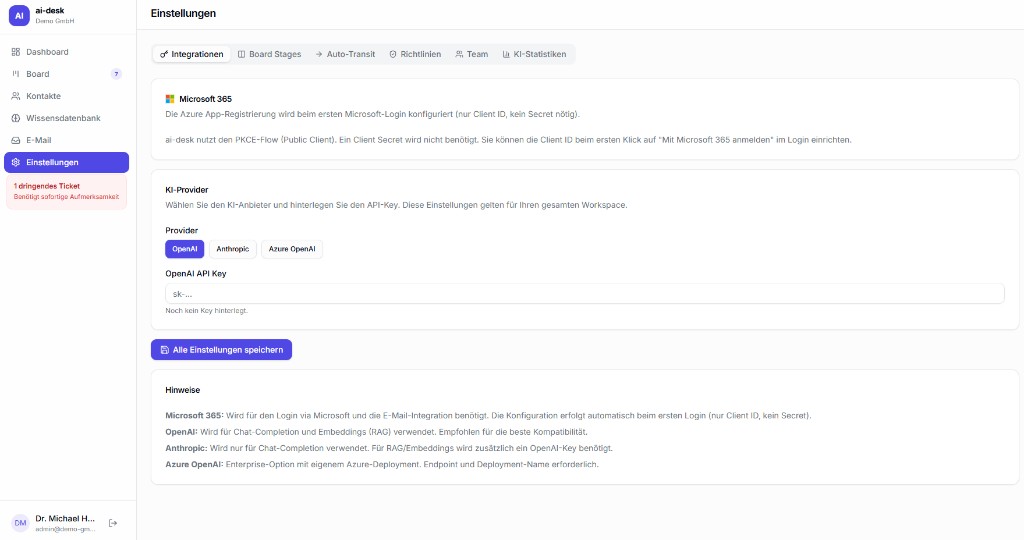Click the ai-desk logo icon
Screen dimensions: 1024x540
(x=20, y=15)
